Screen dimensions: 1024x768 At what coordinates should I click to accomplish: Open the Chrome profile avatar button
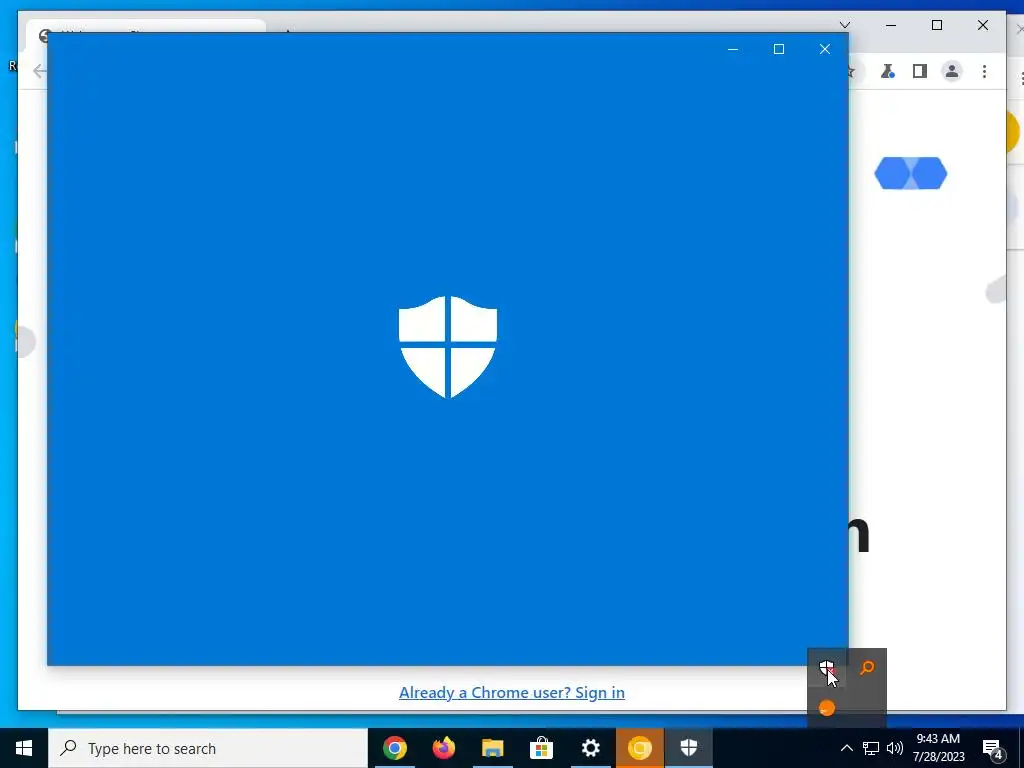coord(952,71)
